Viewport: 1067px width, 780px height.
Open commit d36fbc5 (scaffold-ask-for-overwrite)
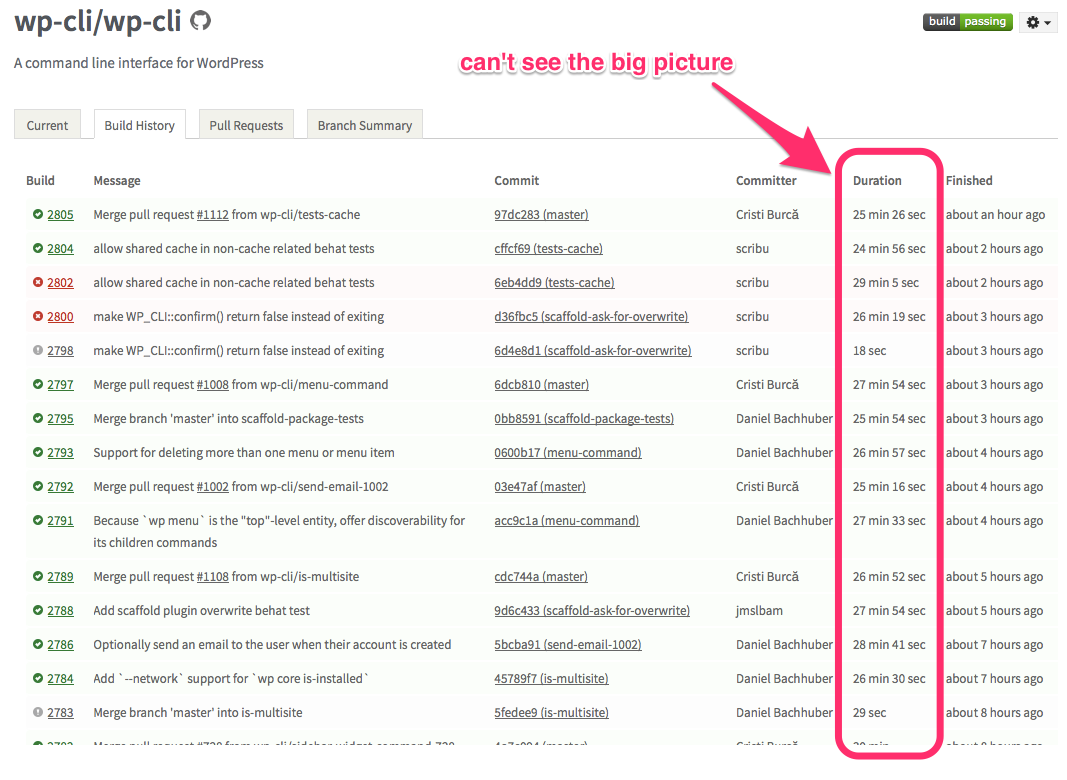click(x=591, y=317)
